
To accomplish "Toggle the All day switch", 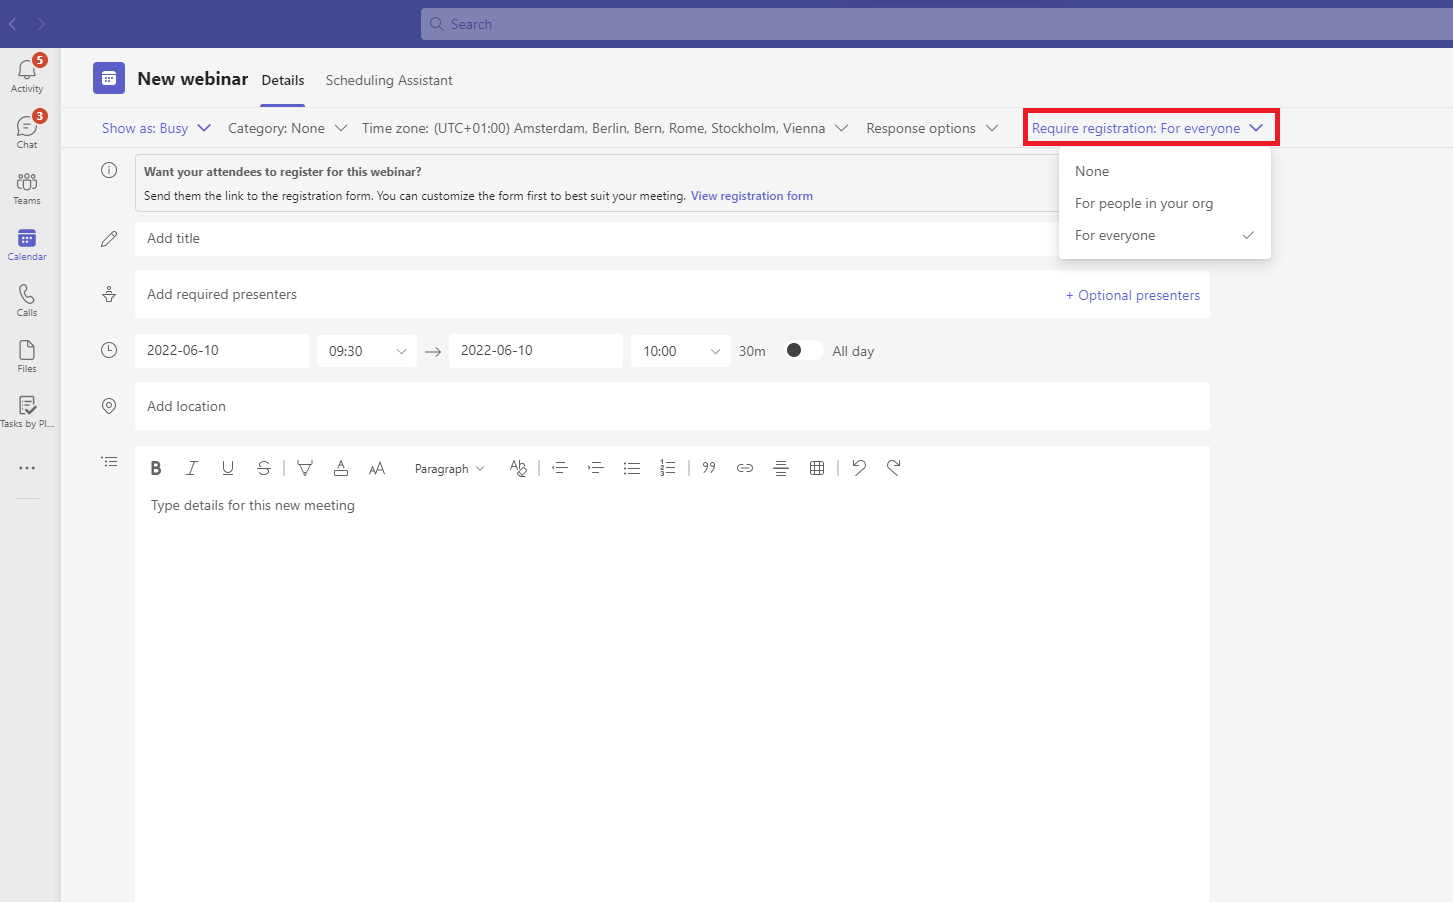I will 803,350.
